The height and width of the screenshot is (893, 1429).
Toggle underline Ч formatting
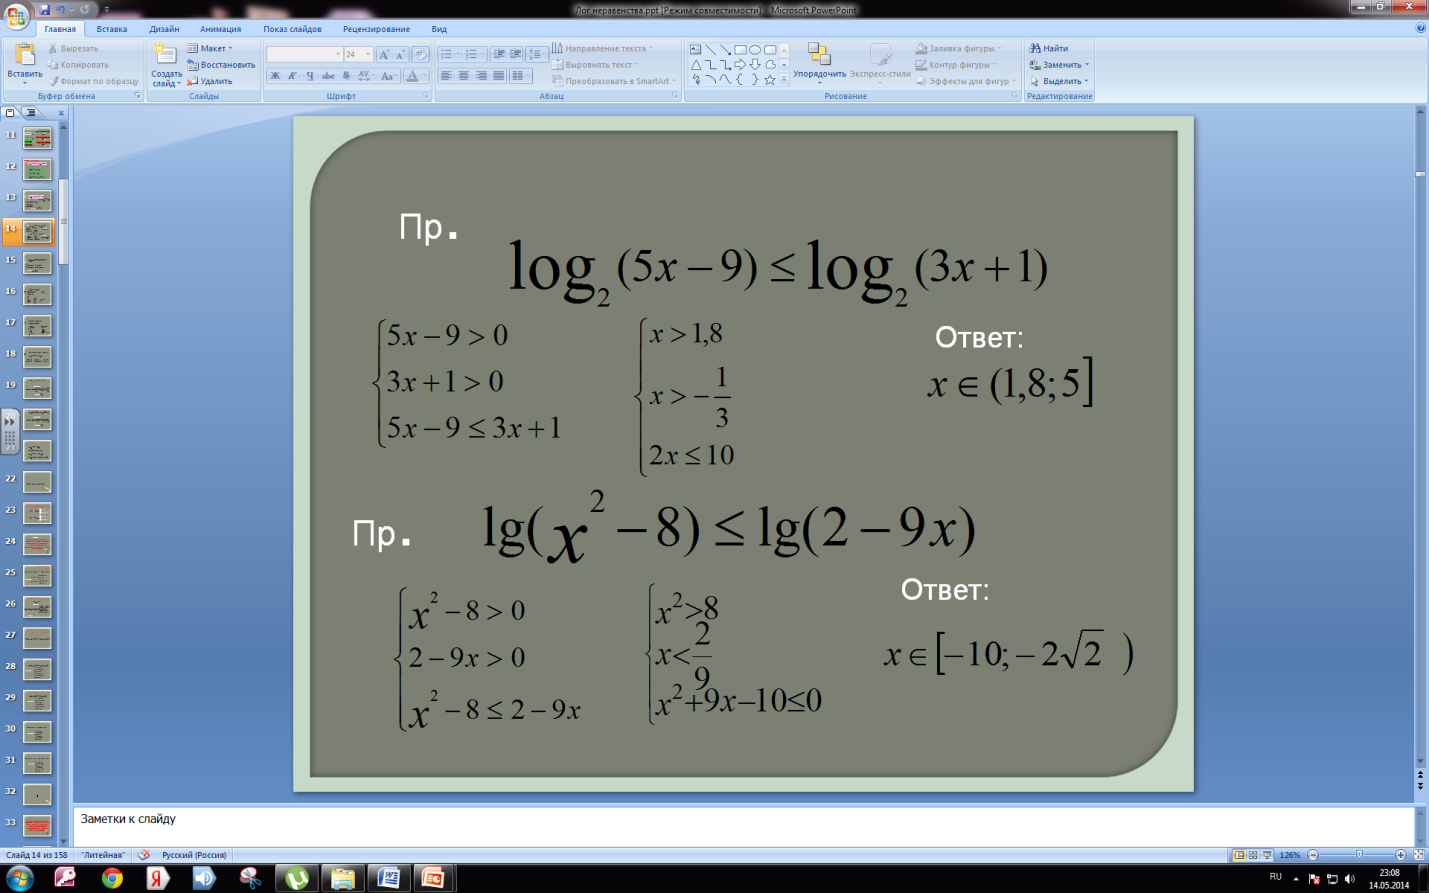(x=310, y=76)
